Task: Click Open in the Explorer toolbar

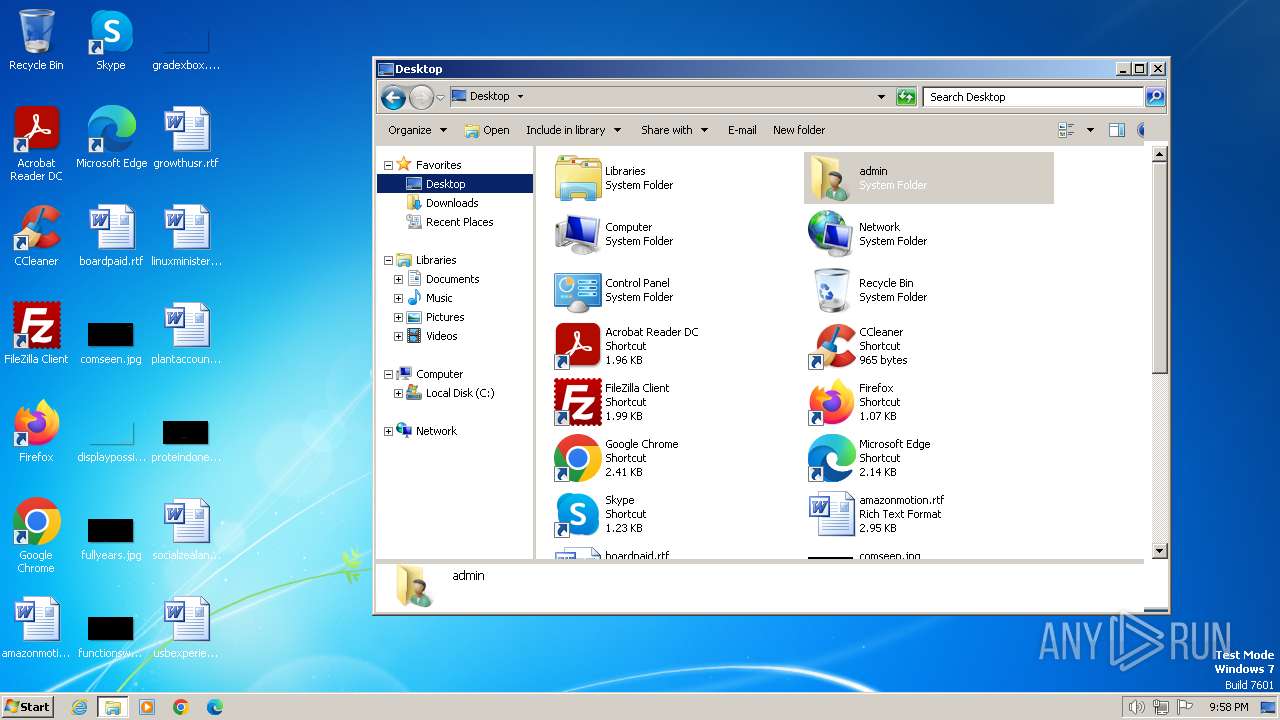Action: coord(487,130)
